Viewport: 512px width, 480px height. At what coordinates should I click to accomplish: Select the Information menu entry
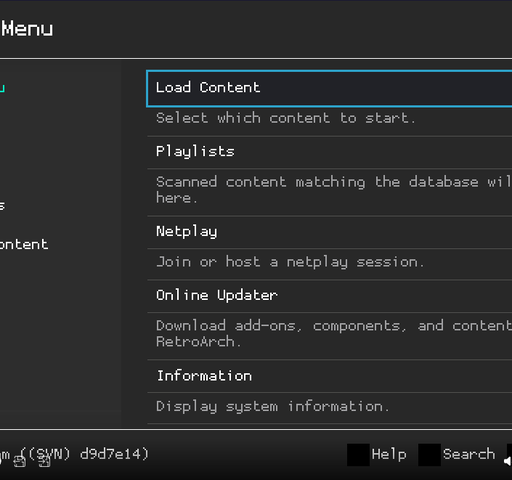click(329, 376)
